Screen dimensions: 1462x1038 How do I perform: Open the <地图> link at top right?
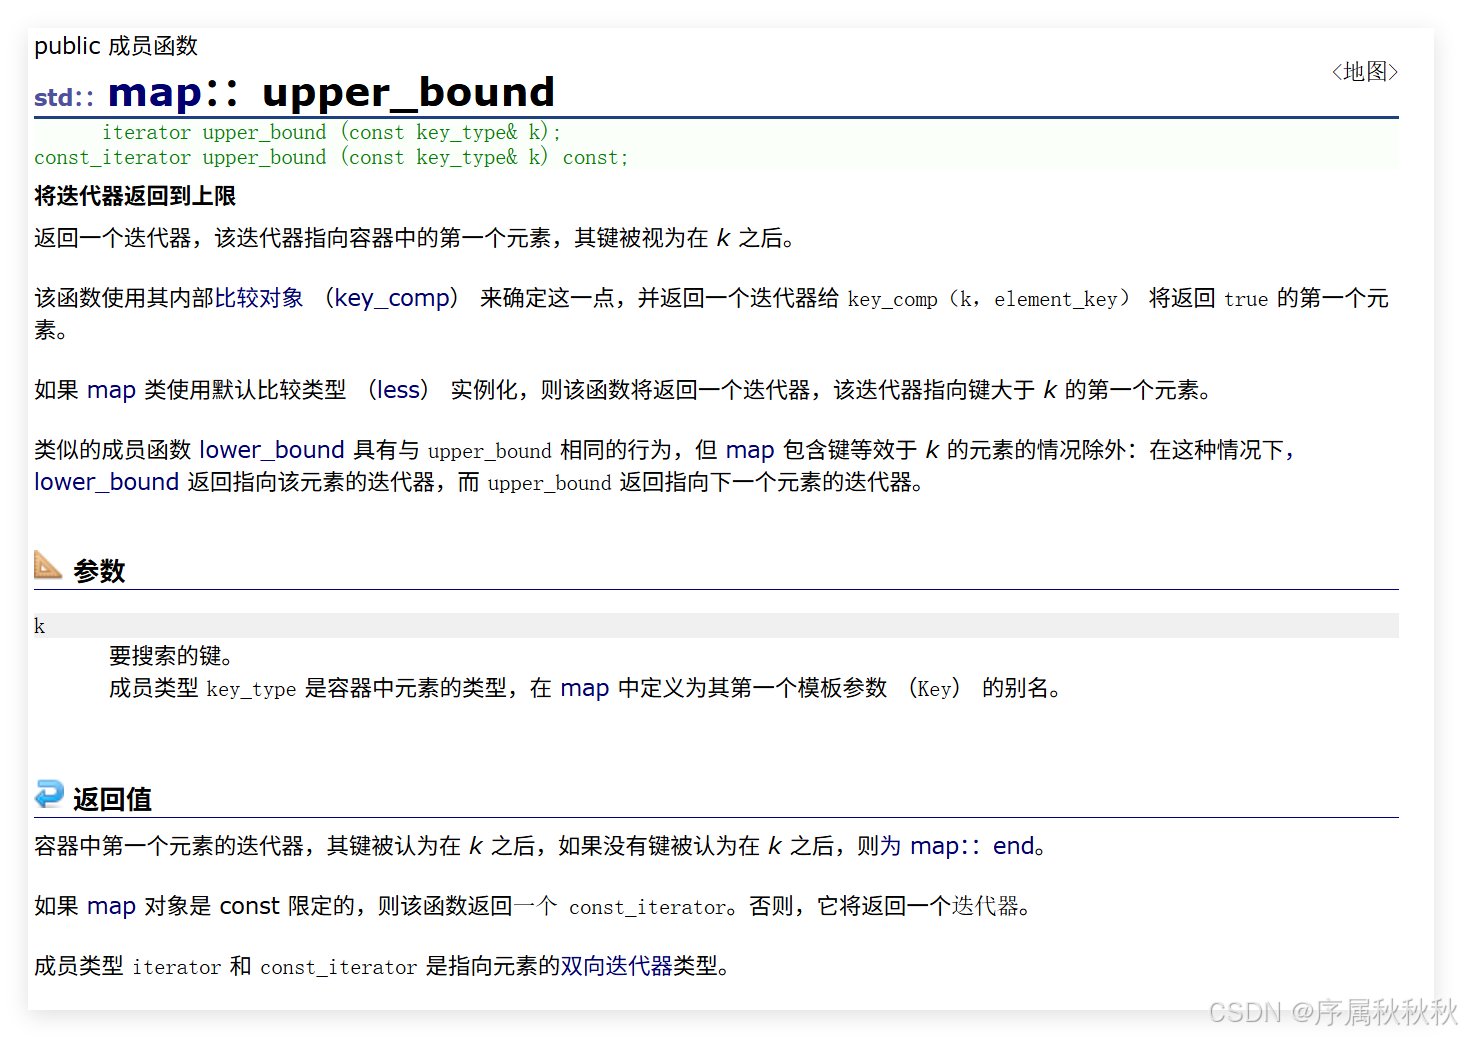tap(1364, 71)
